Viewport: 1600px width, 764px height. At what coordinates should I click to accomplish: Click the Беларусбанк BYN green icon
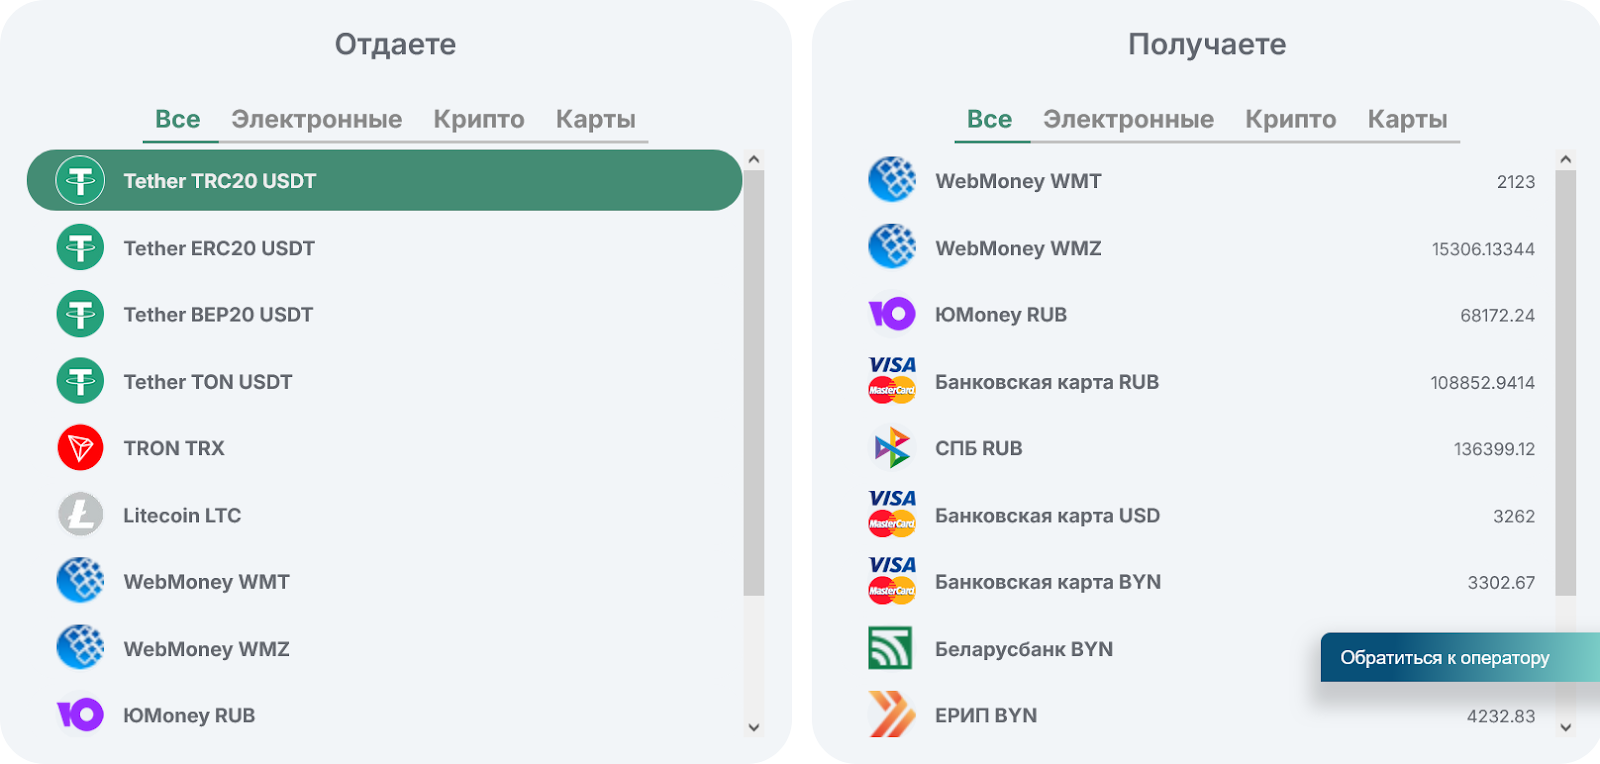890,649
